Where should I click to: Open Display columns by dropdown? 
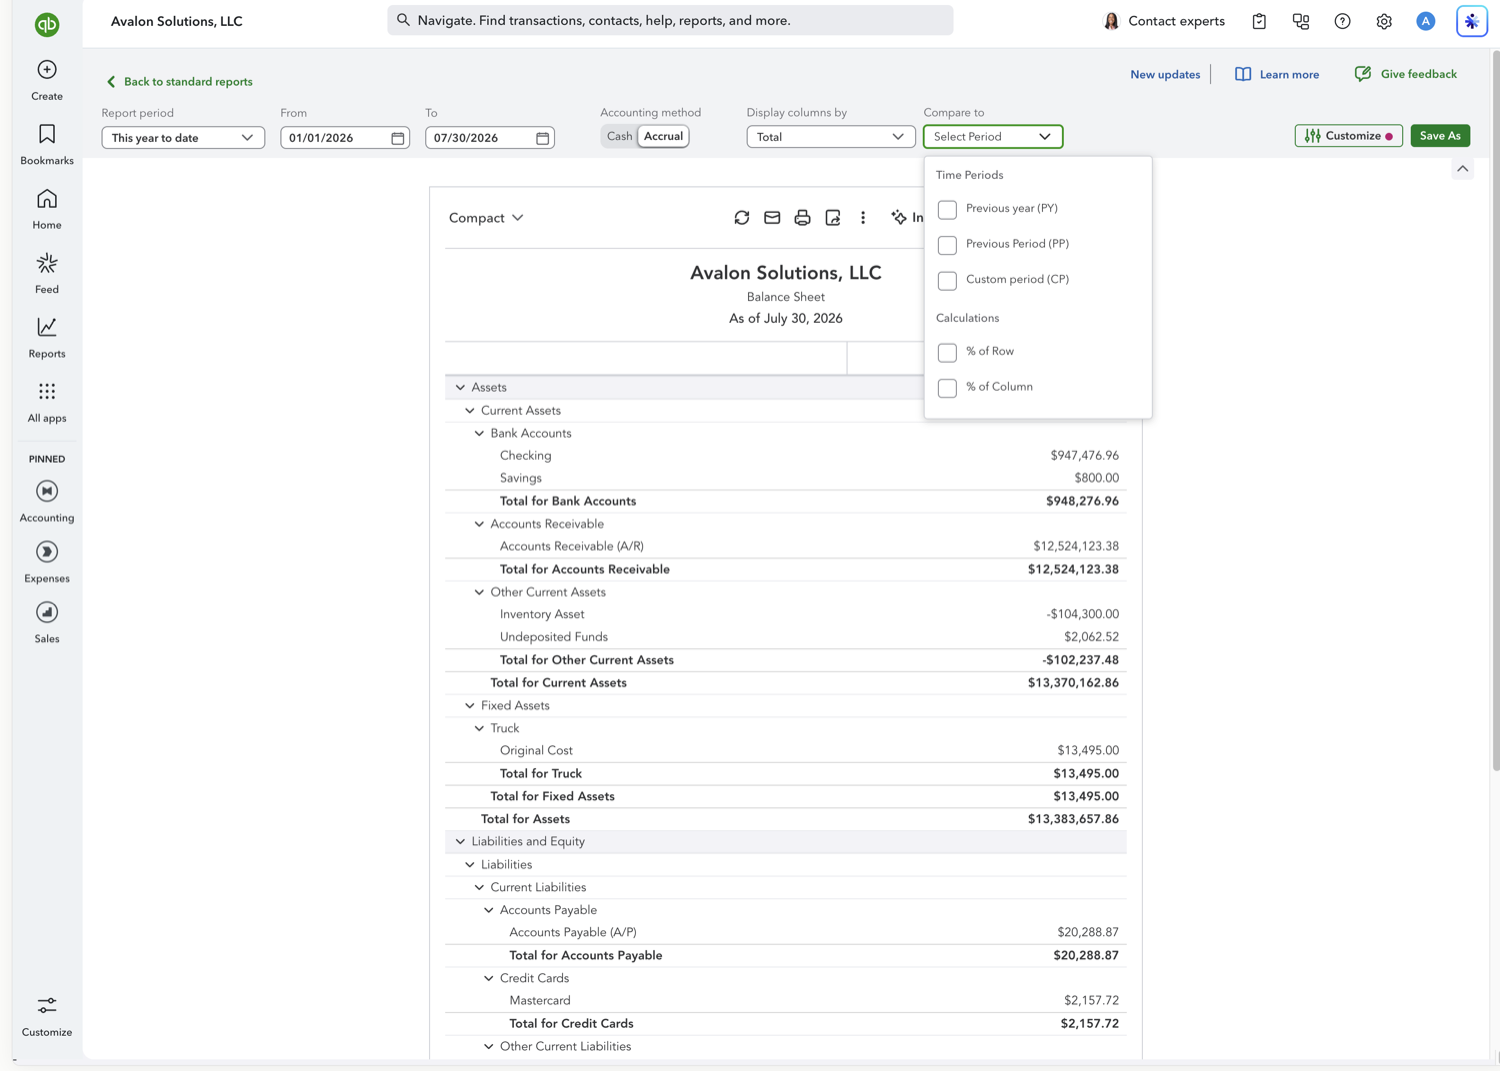(831, 137)
